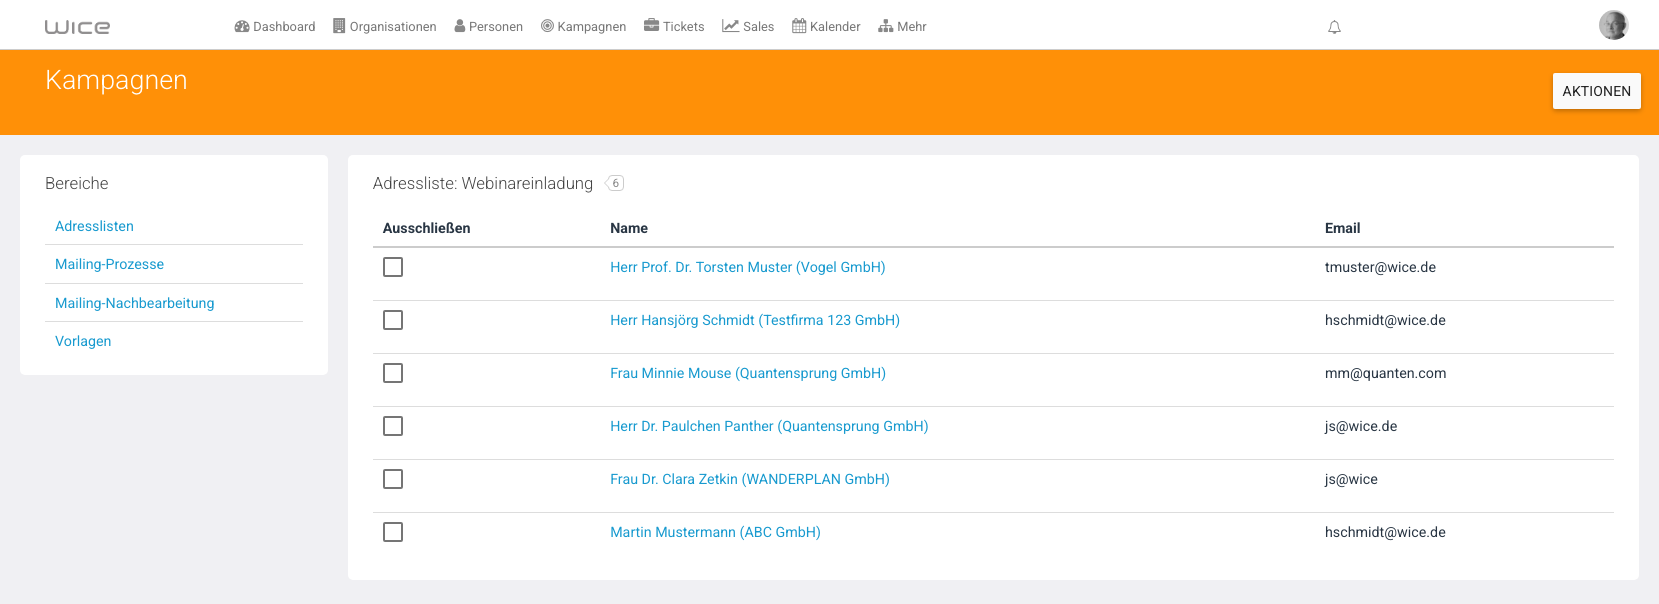Image resolution: width=1659 pixels, height=604 pixels.
Task: Open Kalender from the navigation bar
Action: 826,27
